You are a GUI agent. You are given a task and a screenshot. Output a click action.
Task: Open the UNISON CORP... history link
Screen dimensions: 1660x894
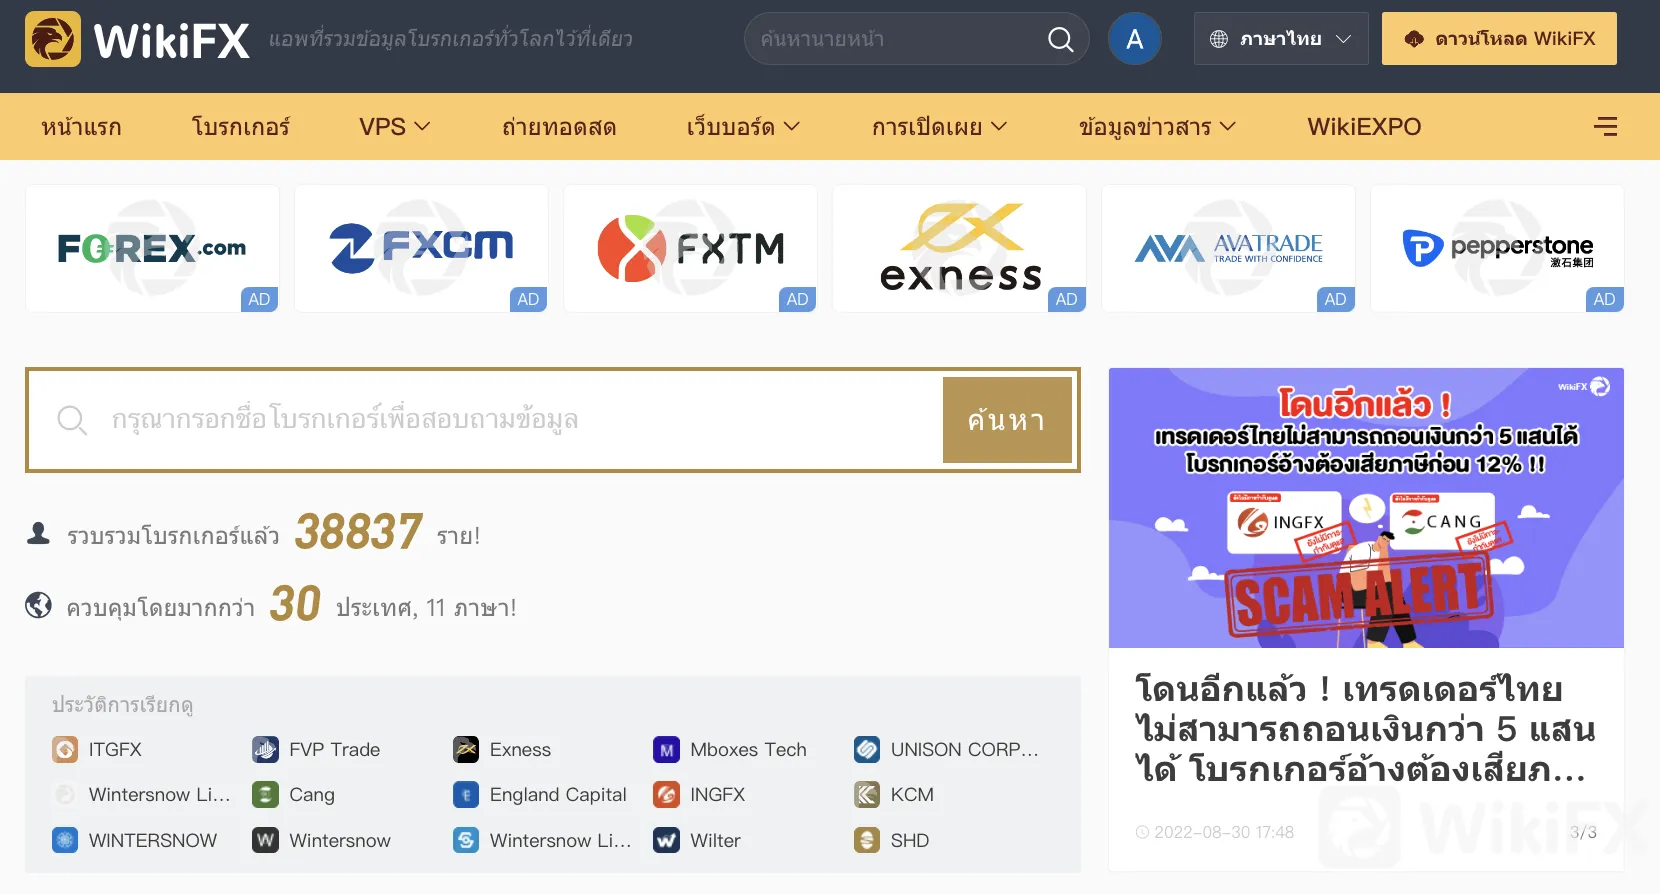tap(965, 749)
